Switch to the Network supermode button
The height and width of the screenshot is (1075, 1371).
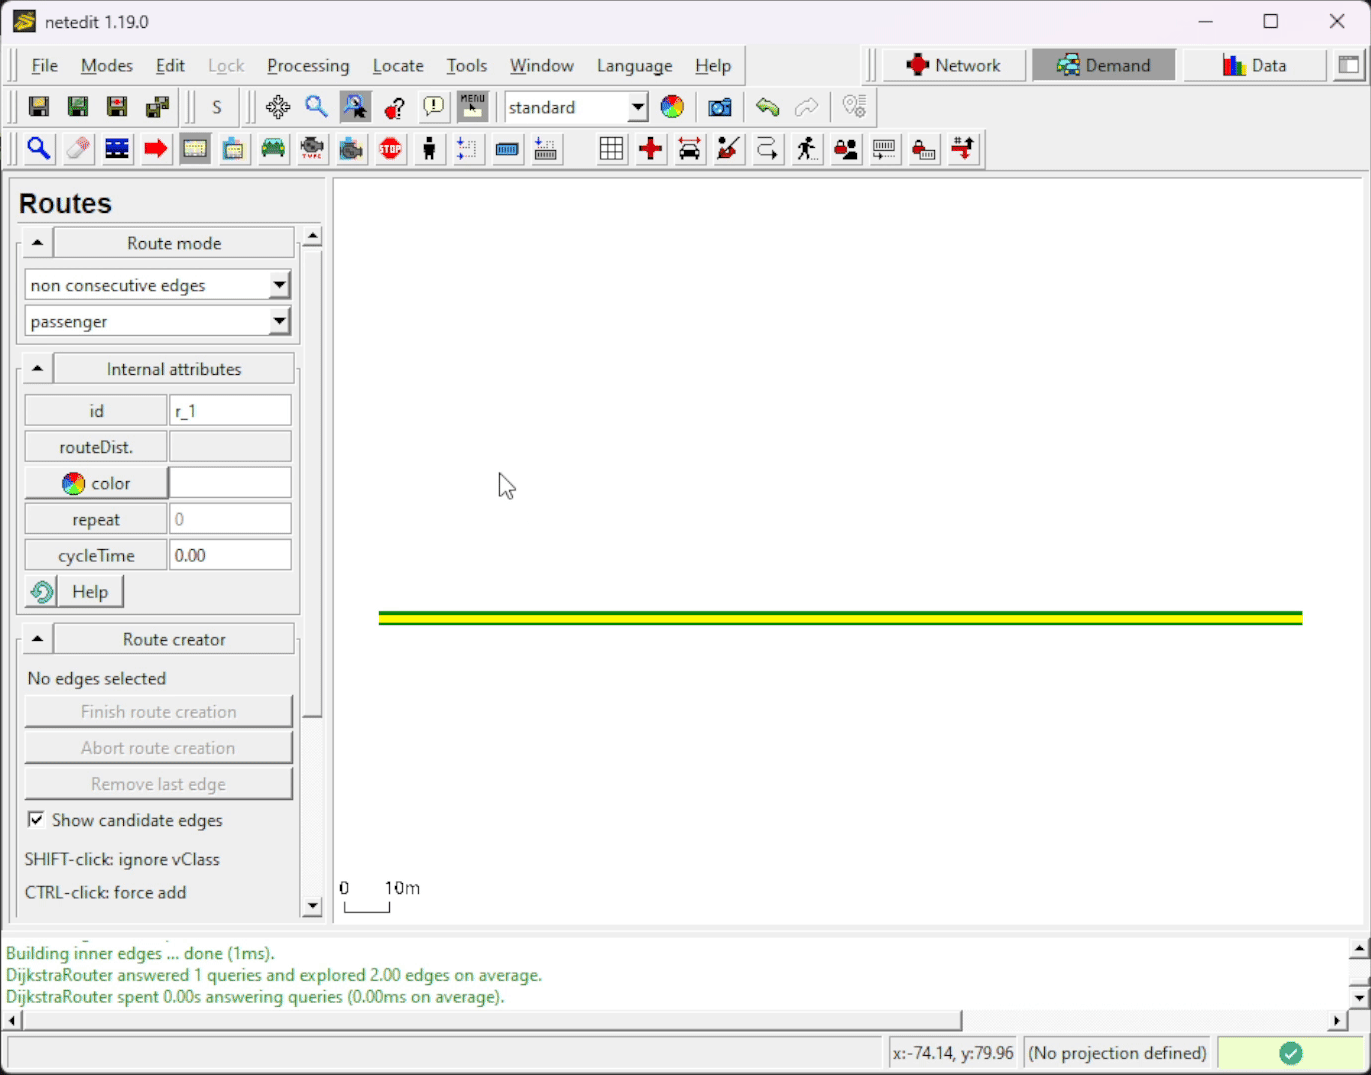coord(952,65)
